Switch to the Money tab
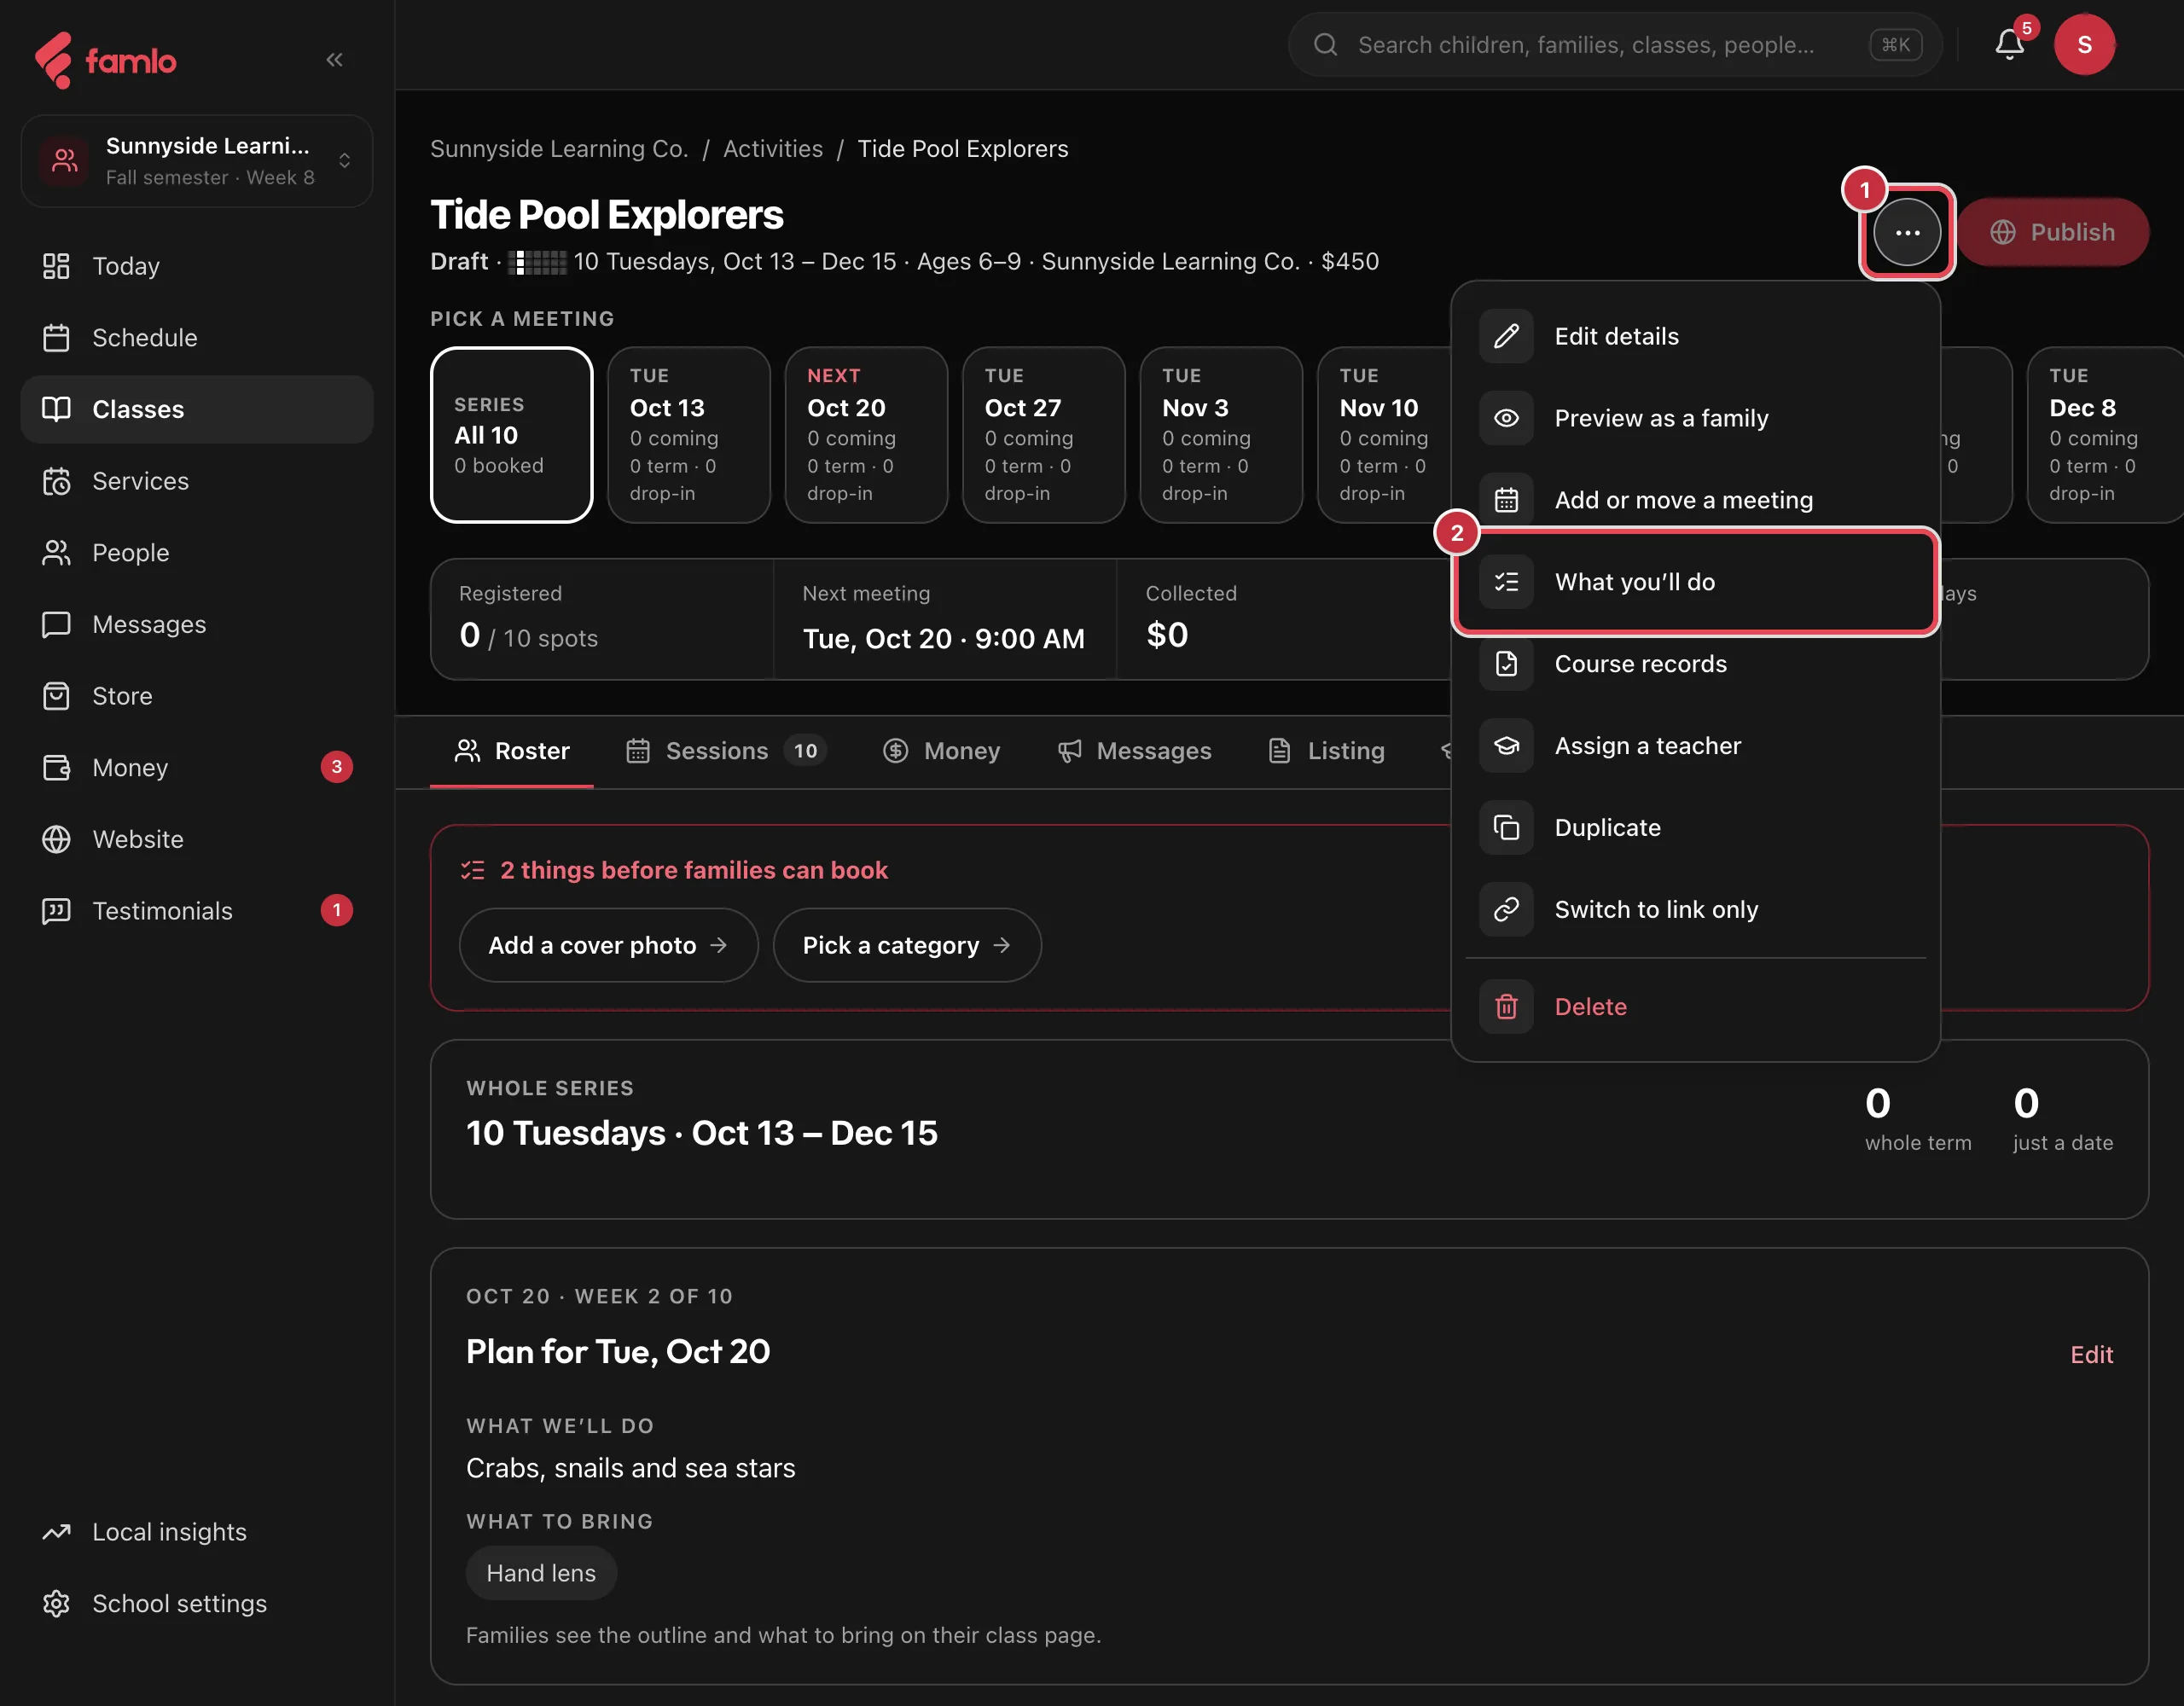 (x=942, y=751)
